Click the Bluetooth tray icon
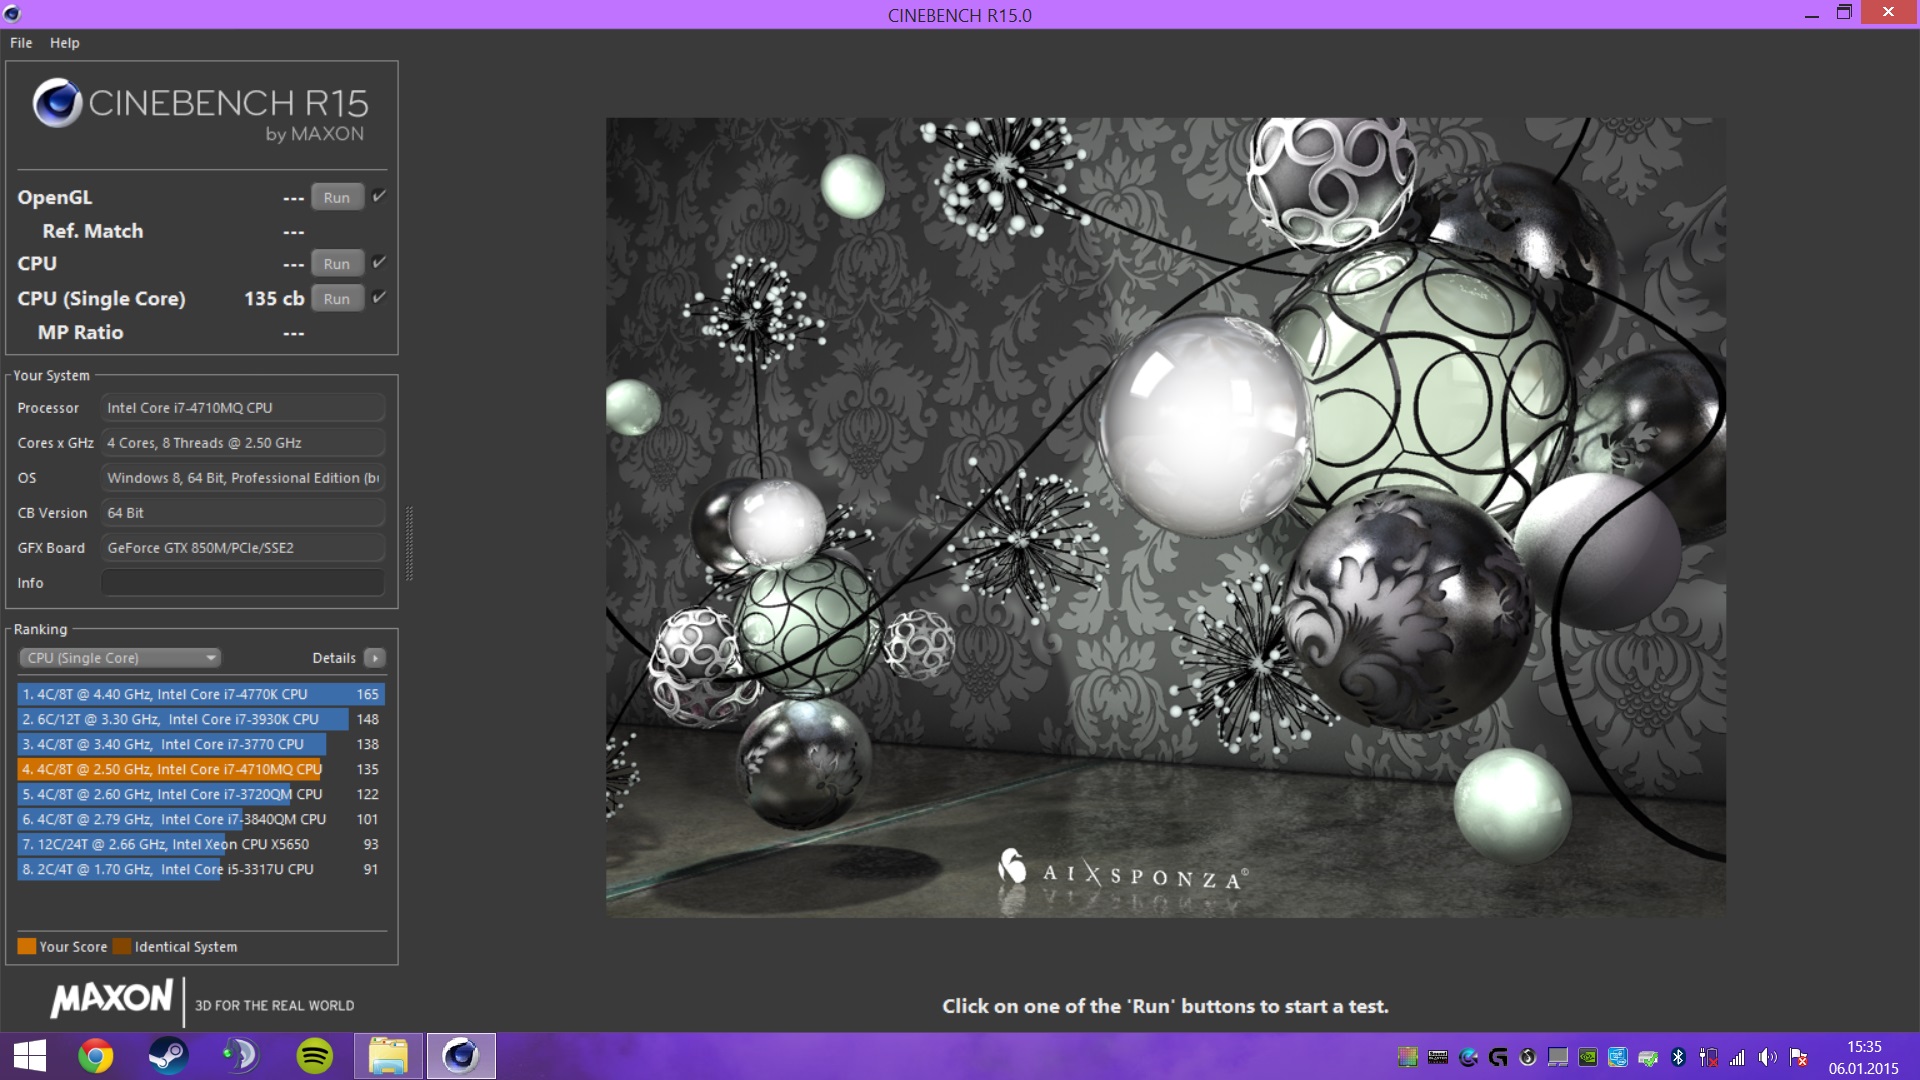Screen dimensions: 1920x1080 click(x=1678, y=1057)
